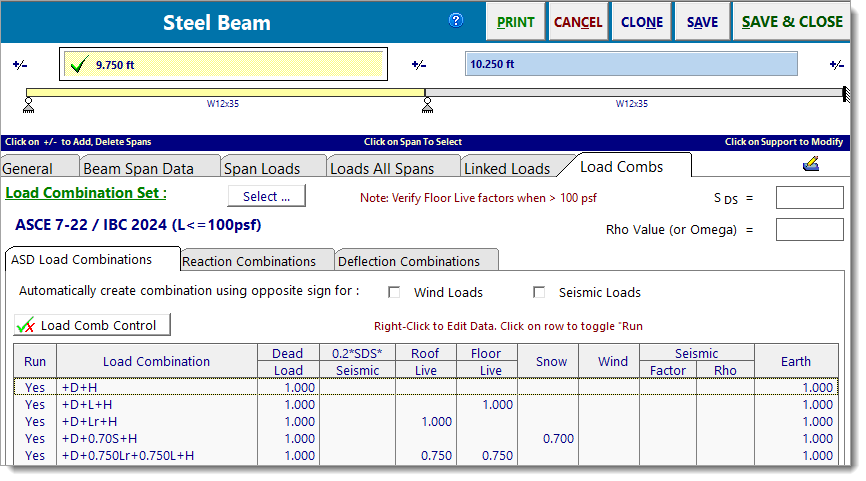Image resolution: width=866 pixels, height=481 pixels.
Task: Click Roof Live 0.750 value
Action: click(x=436, y=456)
